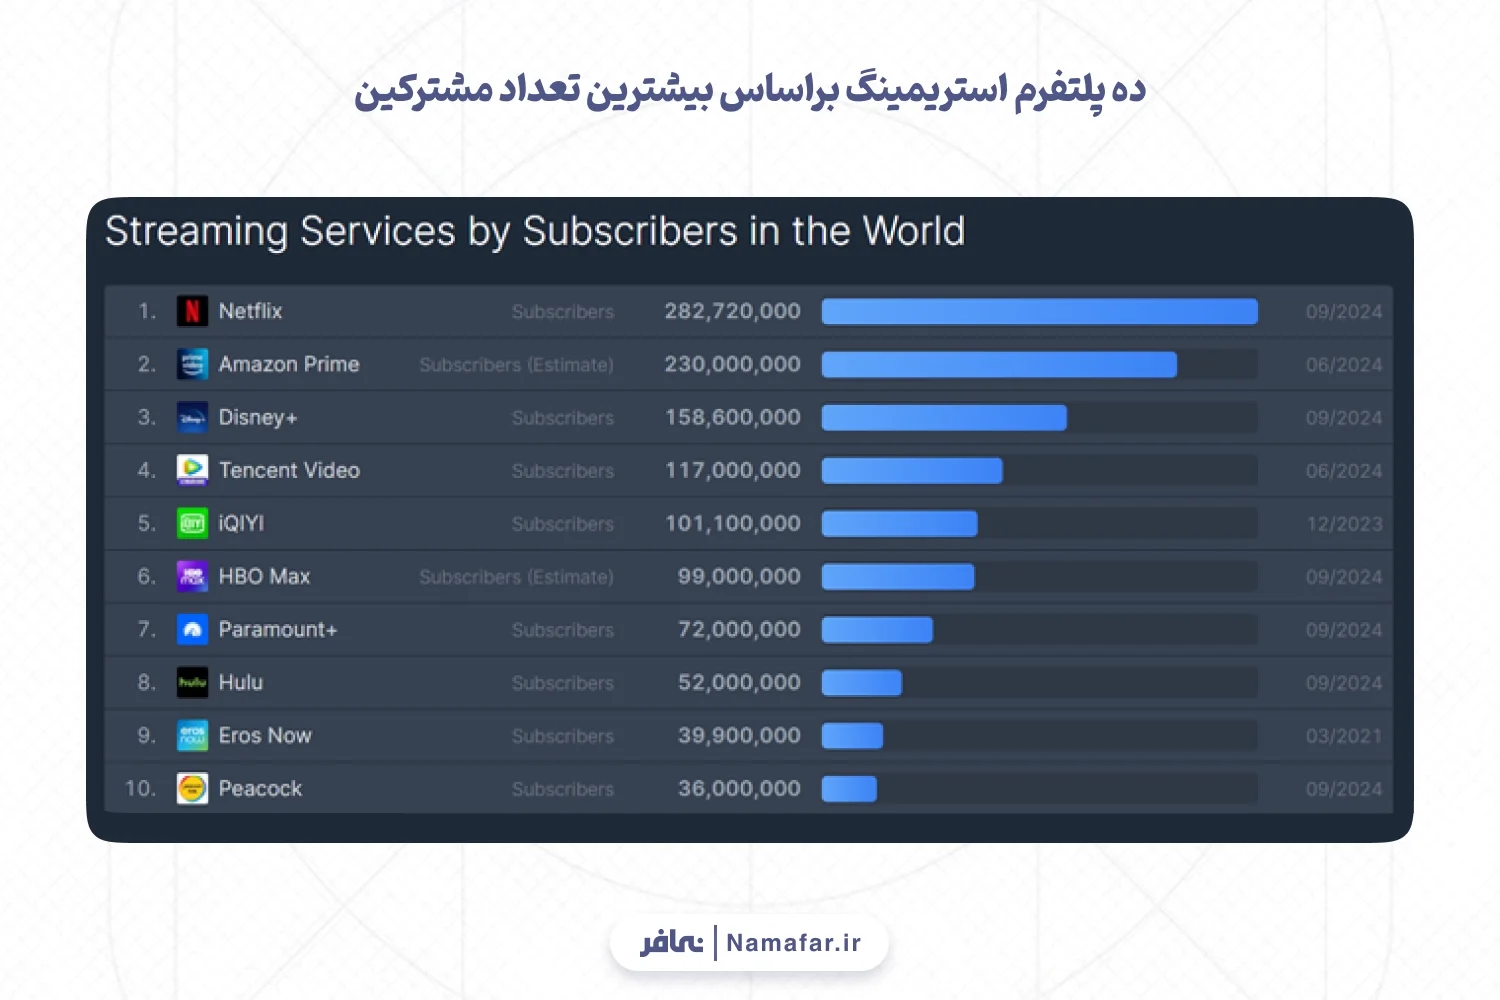This screenshot has height=1000, width=1500.
Task: Click the Netflix subscriber bar
Action: [1039, 311]
